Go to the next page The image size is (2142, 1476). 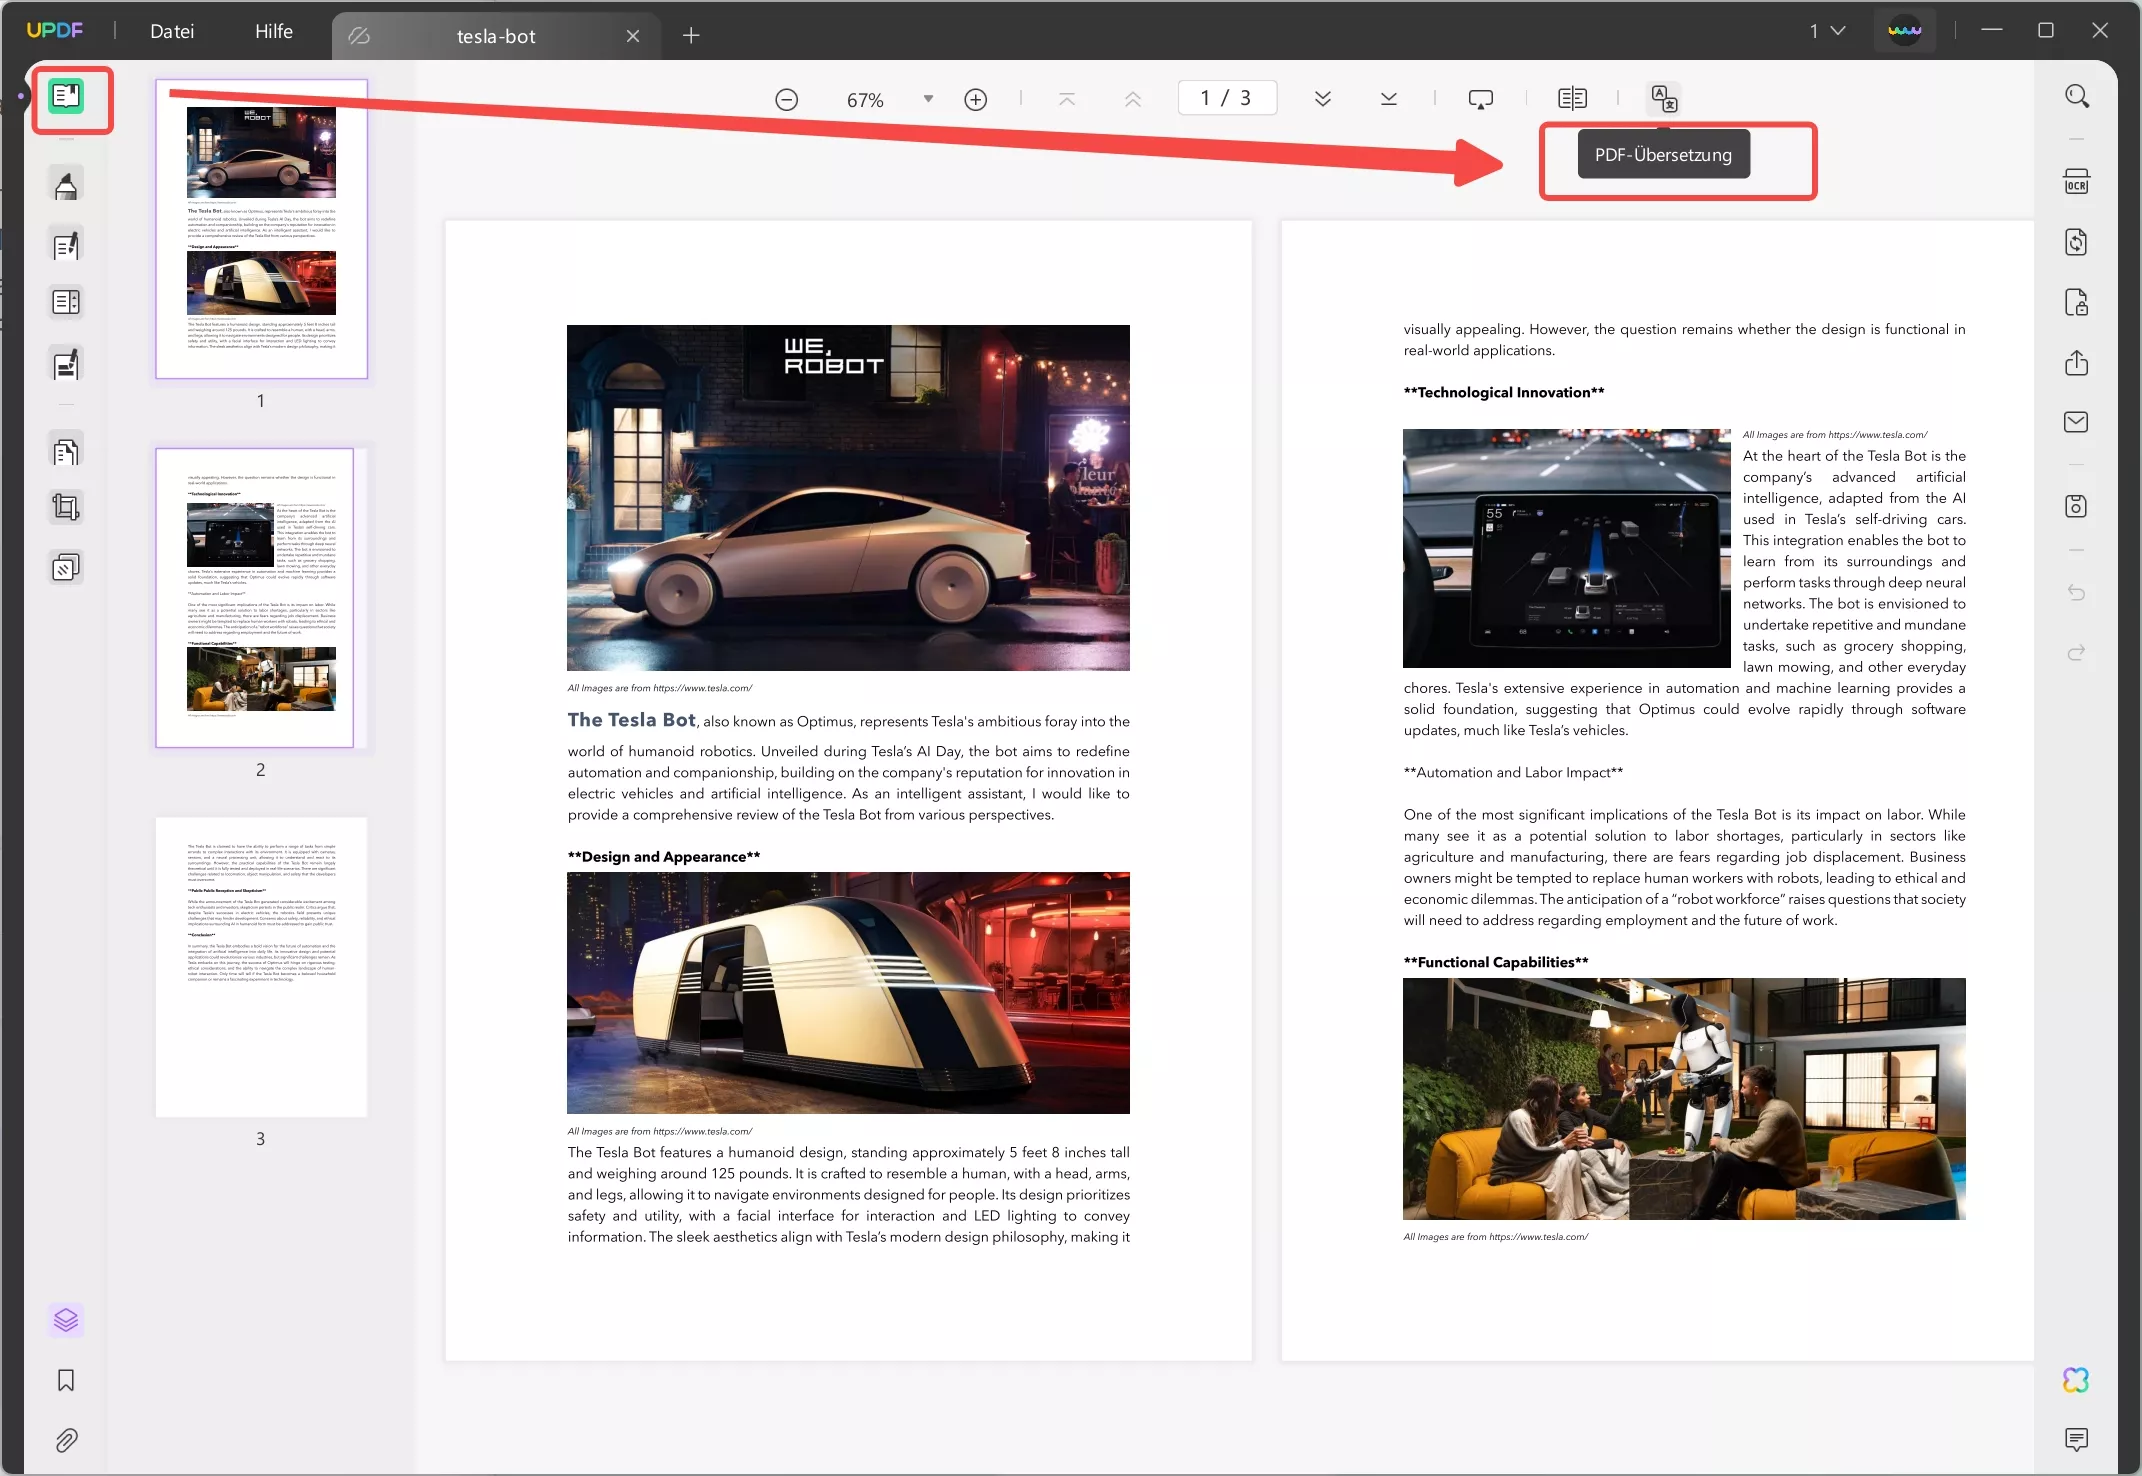(1323, 99)
